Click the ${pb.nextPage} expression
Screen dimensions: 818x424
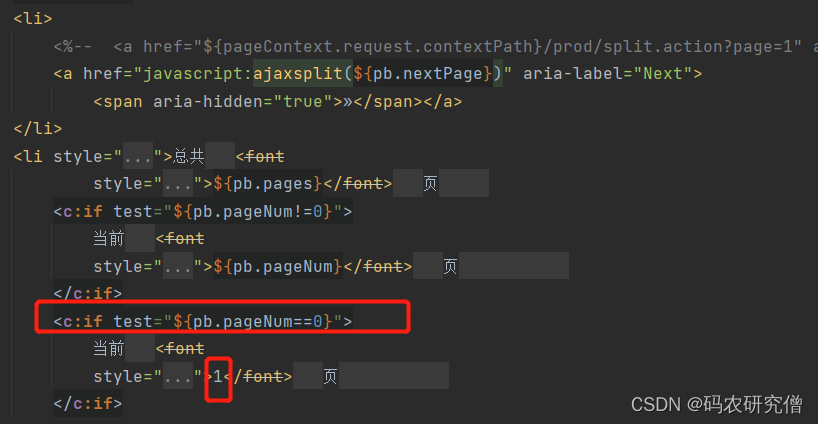tap(423, 74)
